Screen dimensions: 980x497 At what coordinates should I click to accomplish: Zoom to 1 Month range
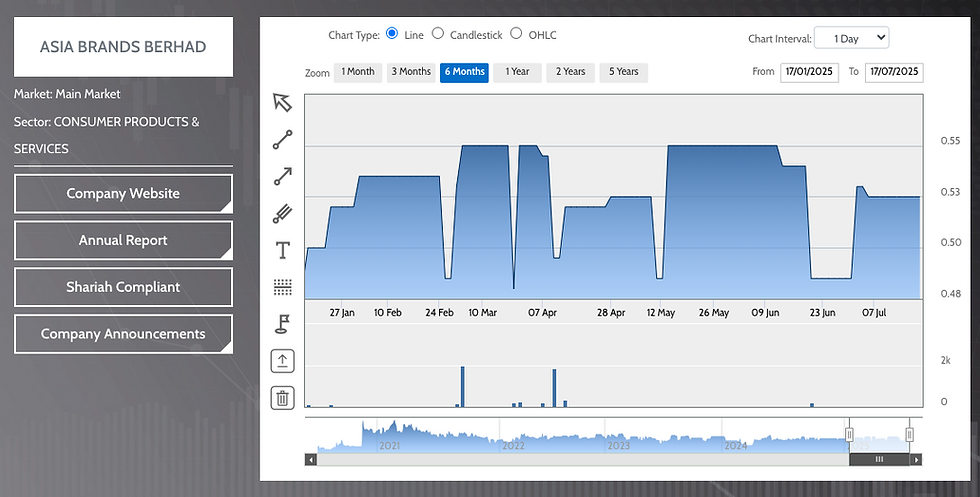click(x=358, y=72)
